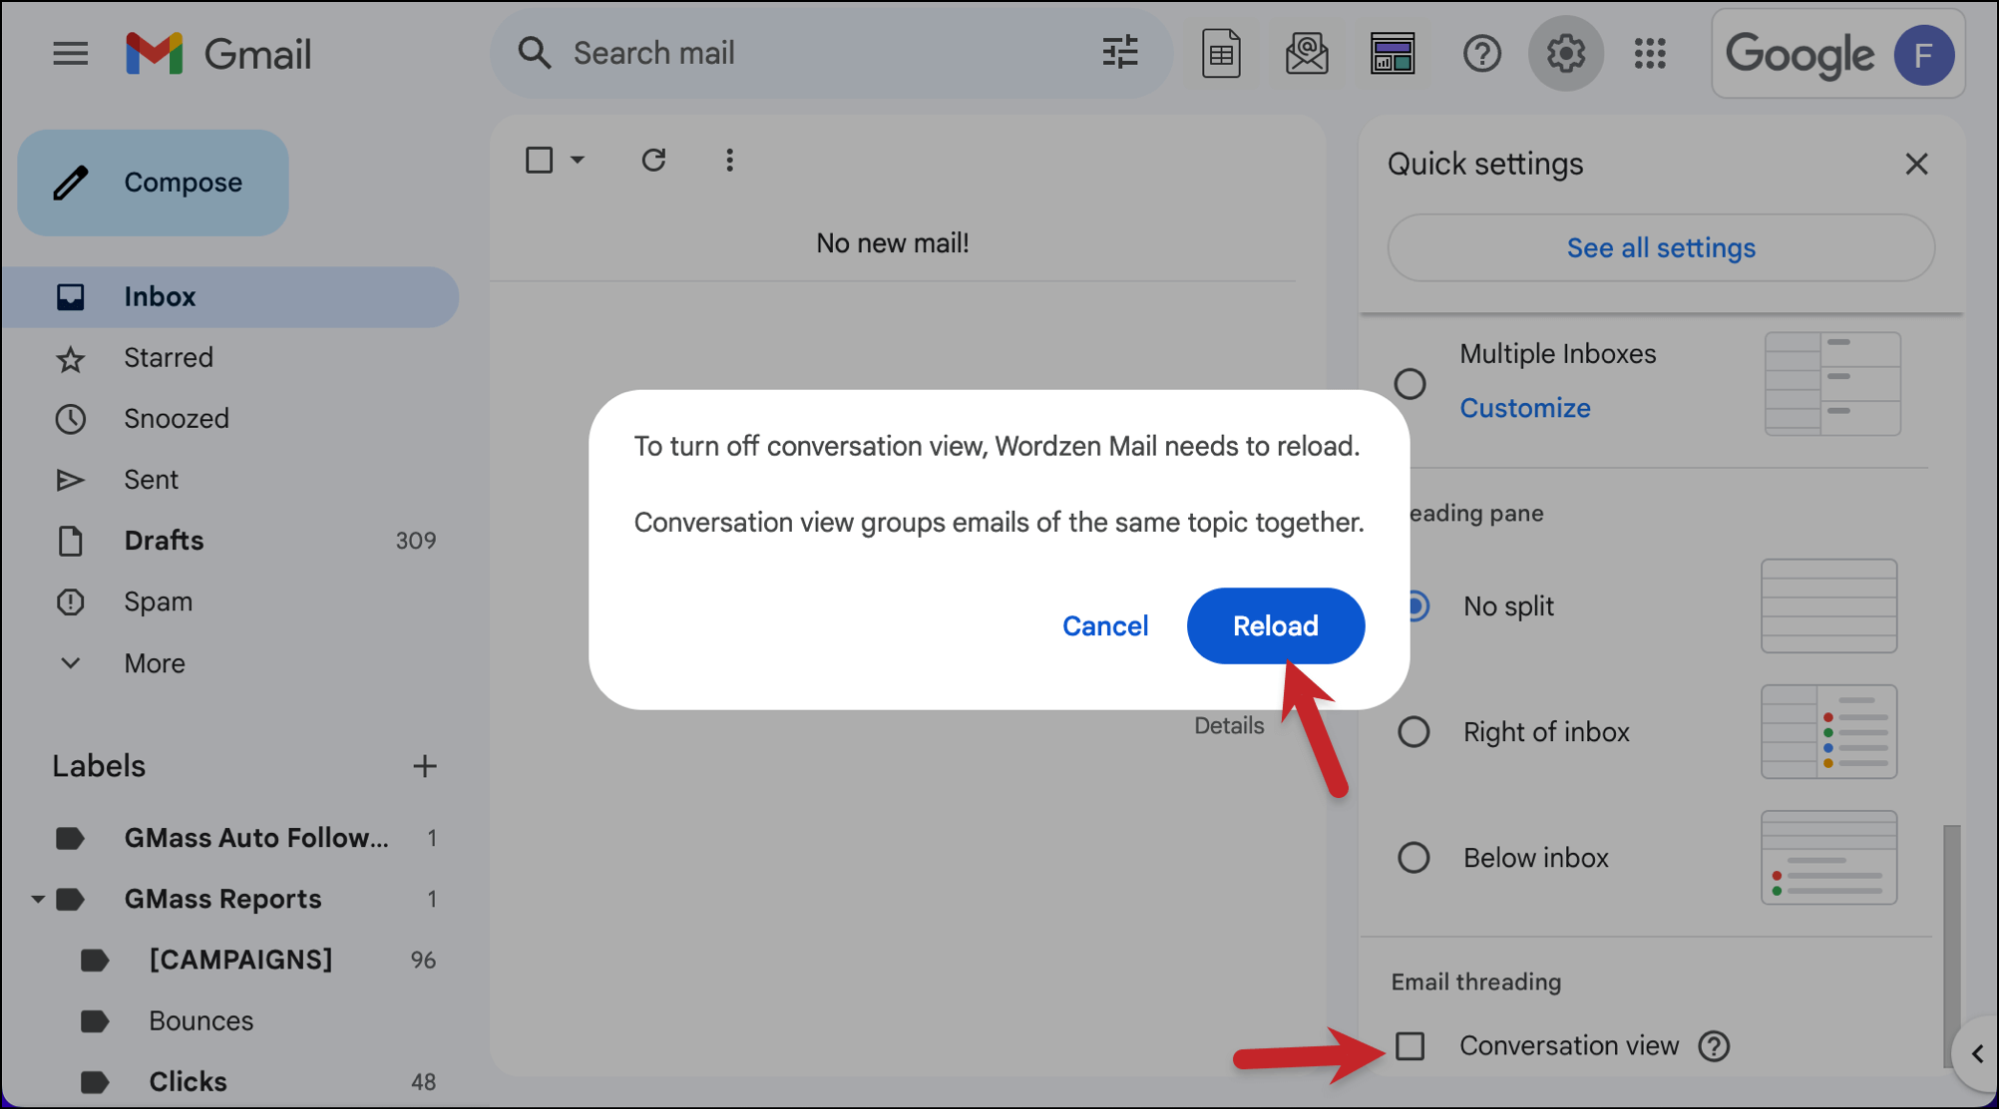Open the Details link

[x=1229, y=726]
